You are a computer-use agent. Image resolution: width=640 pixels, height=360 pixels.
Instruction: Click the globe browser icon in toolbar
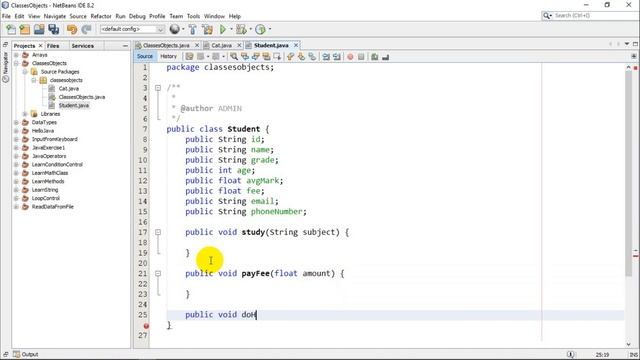click(174, 29)
